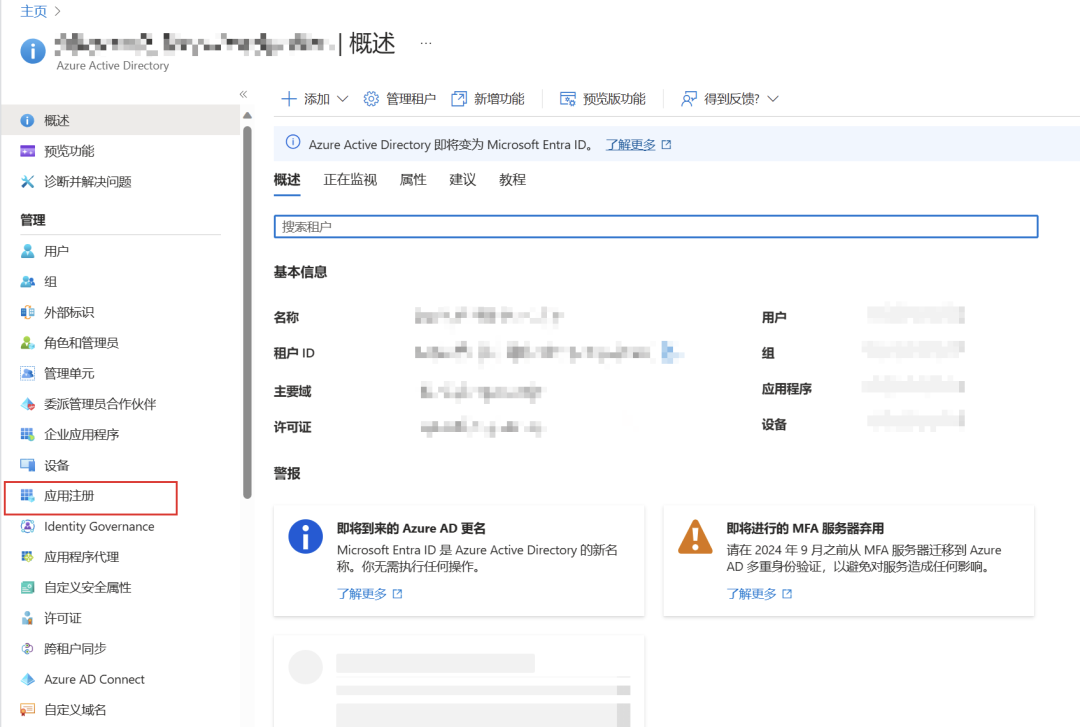Click the 警报 section heading

pyautogui.click(x=287, y=473)
